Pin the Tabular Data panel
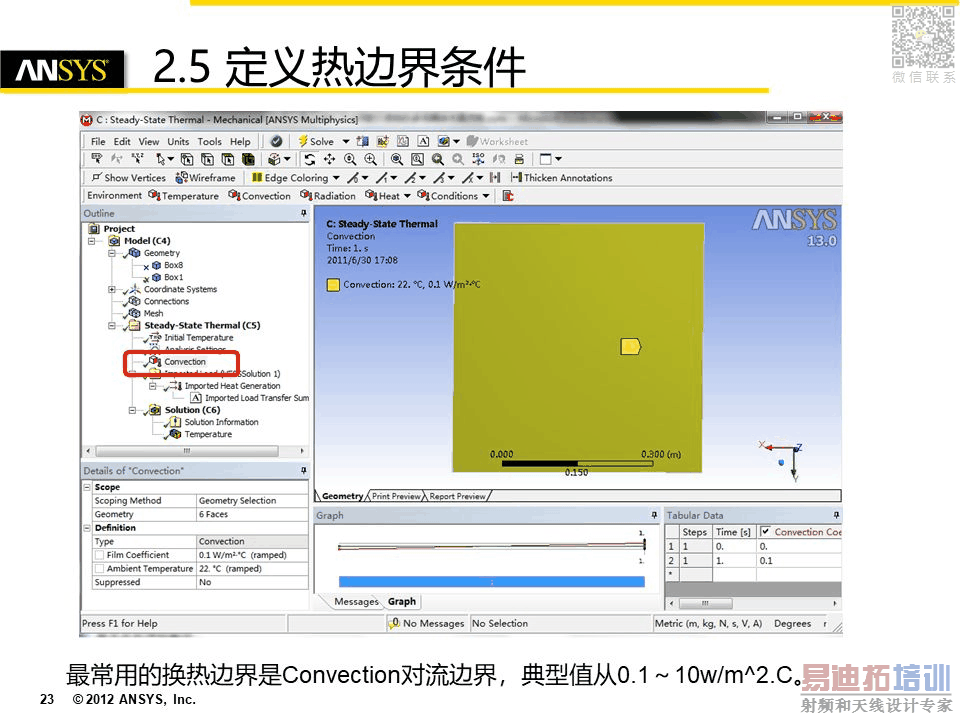This screenshot has width=960, height=720. (x=836, y=515)
